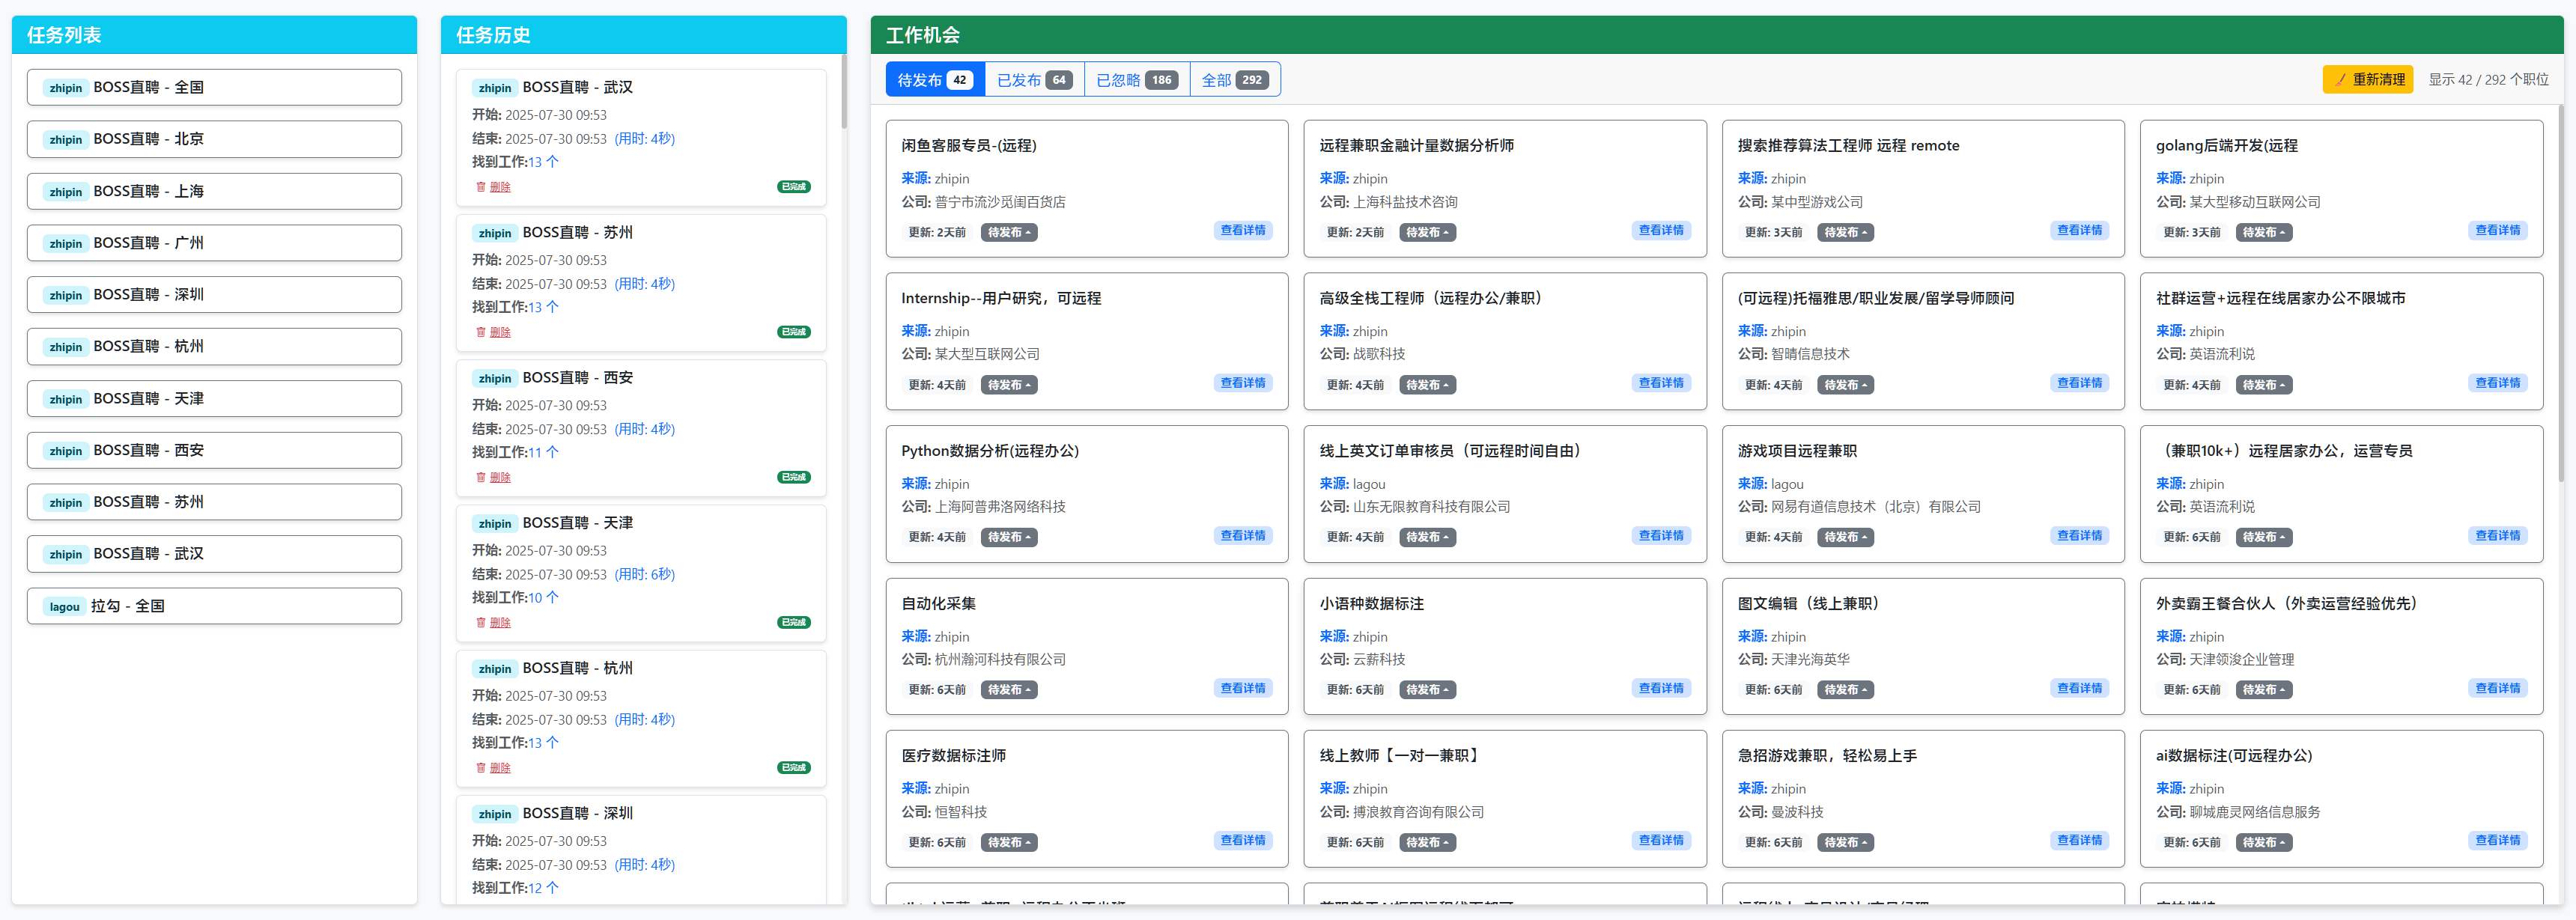View details of 闲鱼客服专员 job
Viewport: 2576px width, 920px height.
coord(1243,231)
